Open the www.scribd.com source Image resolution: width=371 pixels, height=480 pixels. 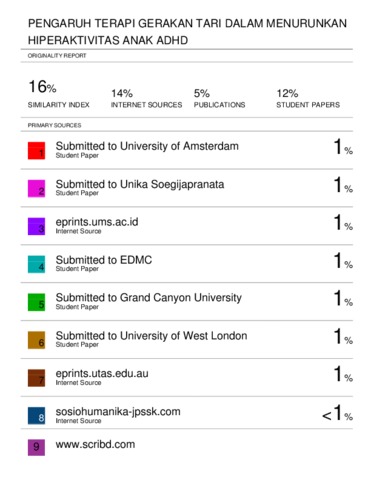[x=95, y=444]
